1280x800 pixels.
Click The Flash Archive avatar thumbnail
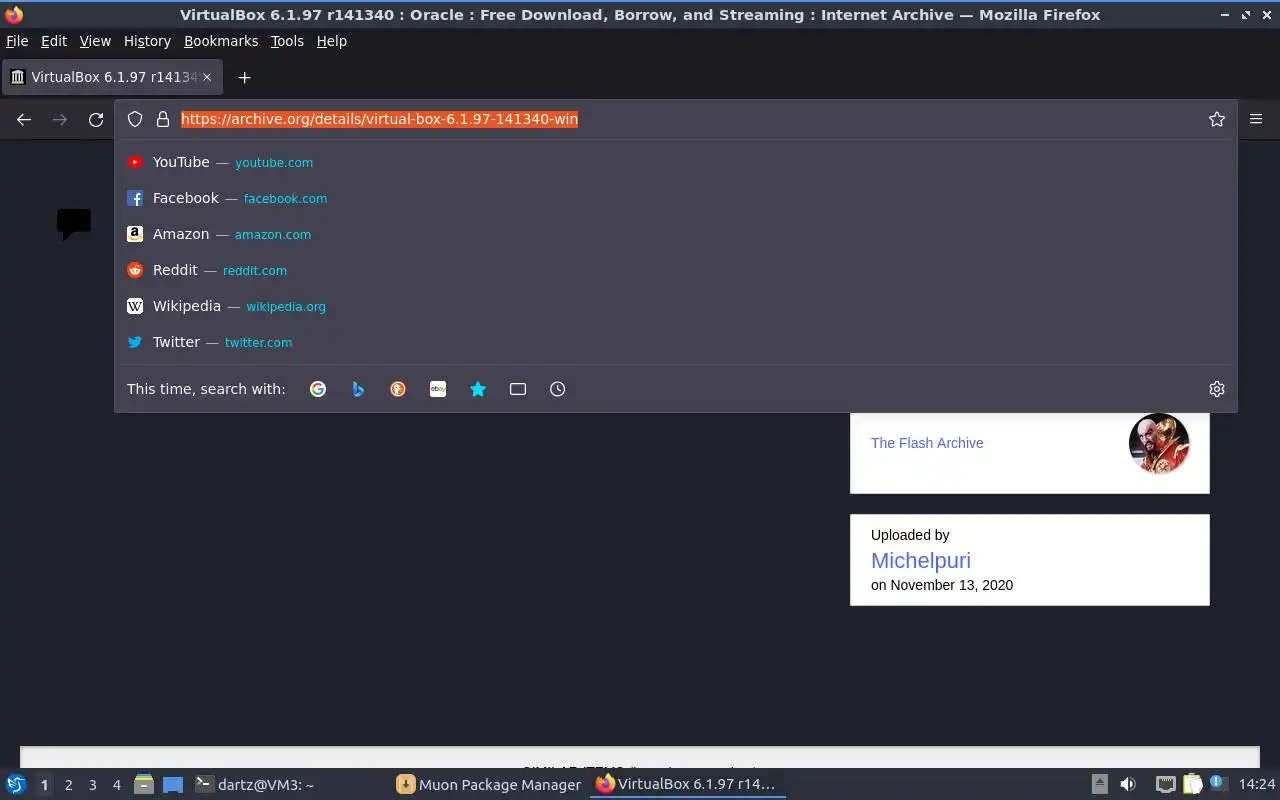1159,443
